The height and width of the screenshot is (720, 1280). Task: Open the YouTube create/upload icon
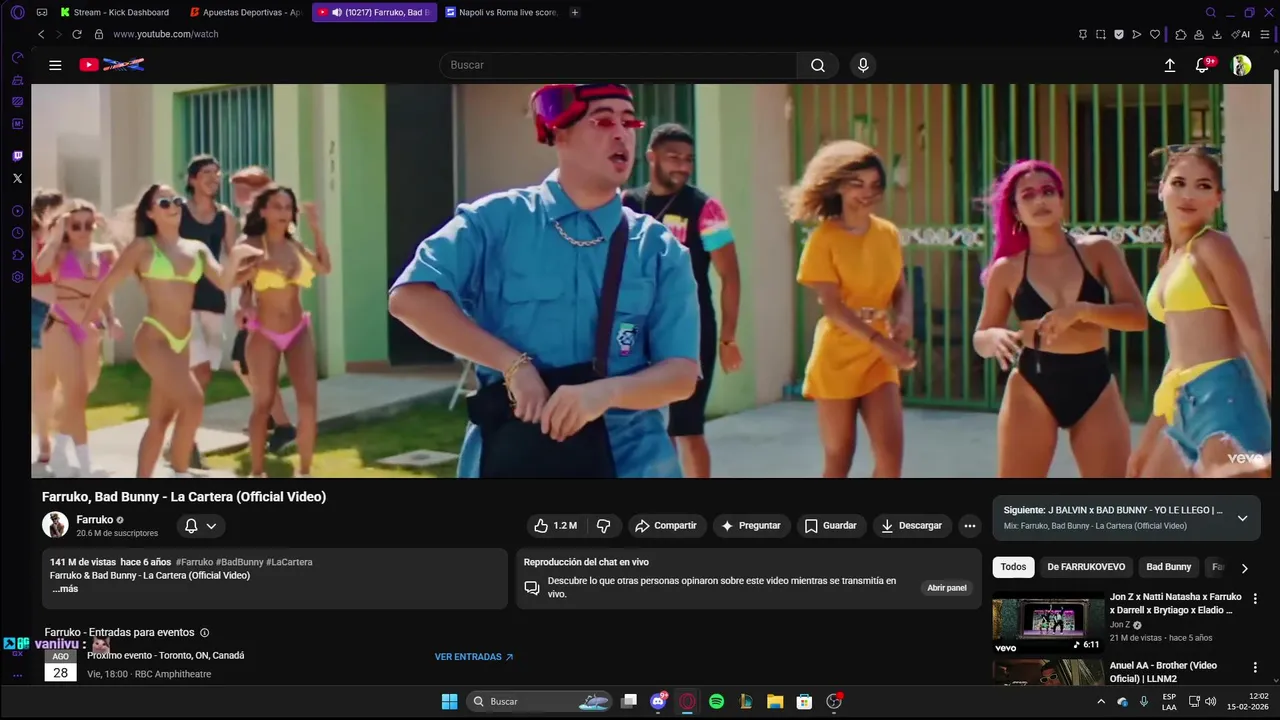pyautogui.click(x=1170, y=65)
